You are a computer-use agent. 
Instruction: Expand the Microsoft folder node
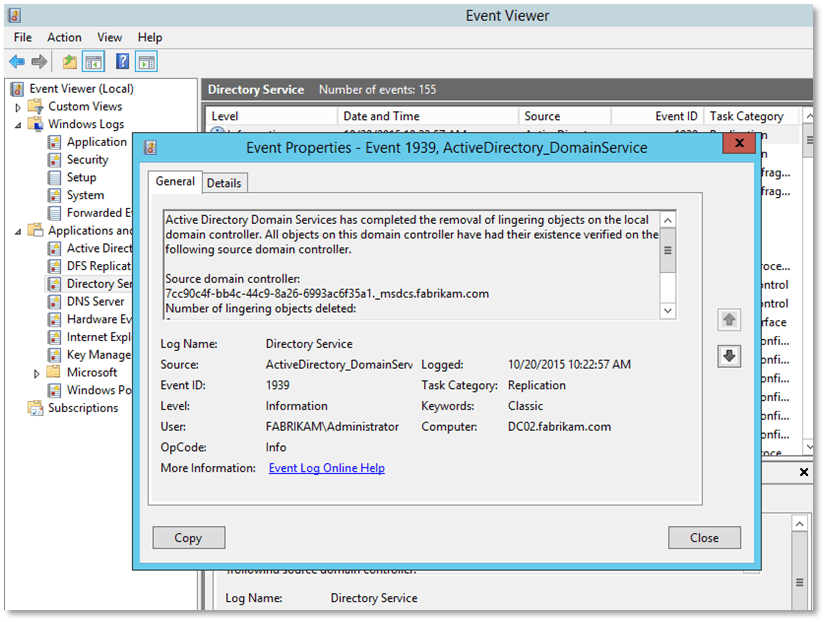(37, 372)
